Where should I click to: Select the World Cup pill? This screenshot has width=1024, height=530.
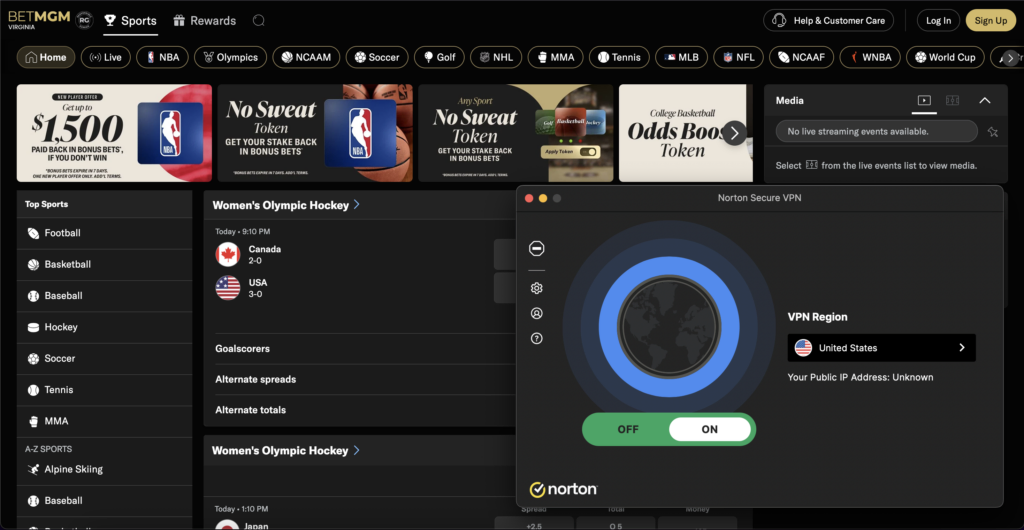(x=945, y=57)
